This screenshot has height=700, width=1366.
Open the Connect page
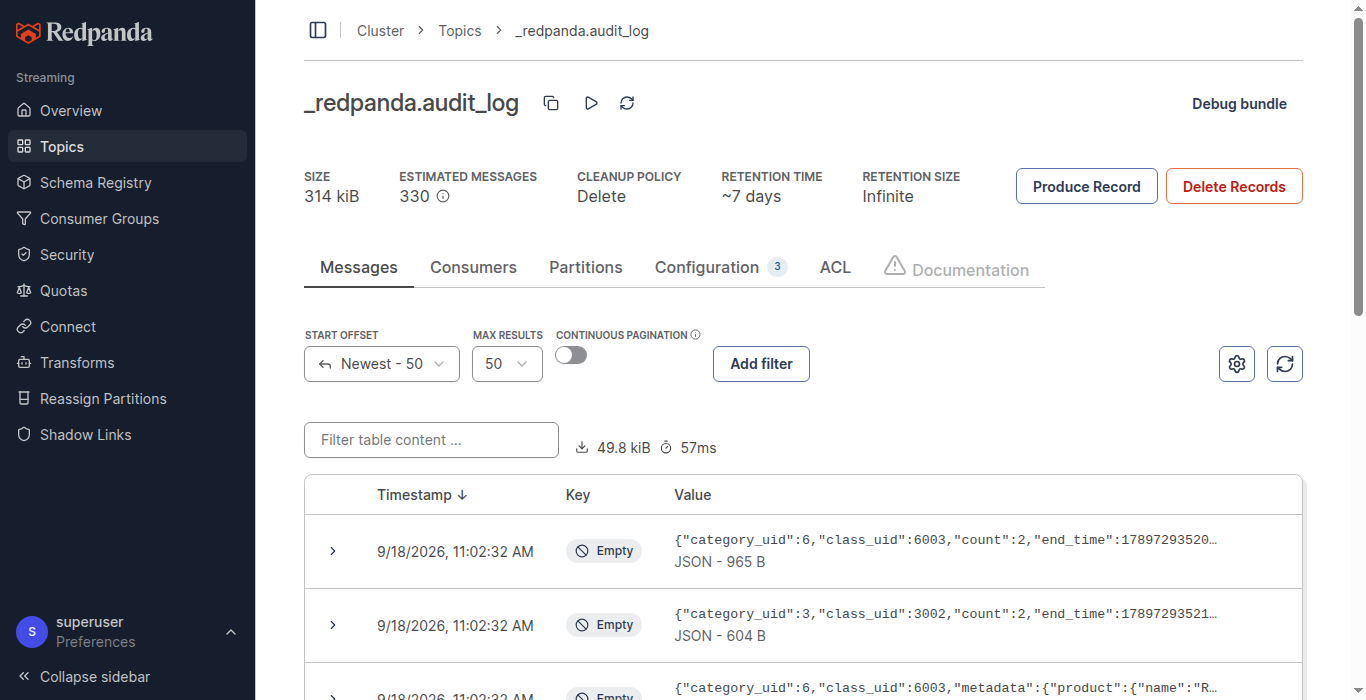click(x=127, y=327)
